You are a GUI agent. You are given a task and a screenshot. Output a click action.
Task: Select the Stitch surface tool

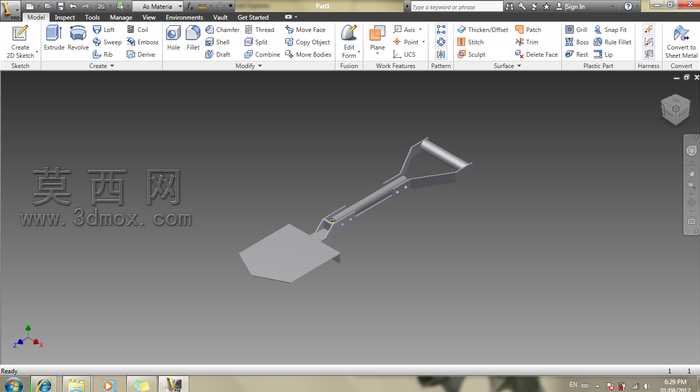471,42
